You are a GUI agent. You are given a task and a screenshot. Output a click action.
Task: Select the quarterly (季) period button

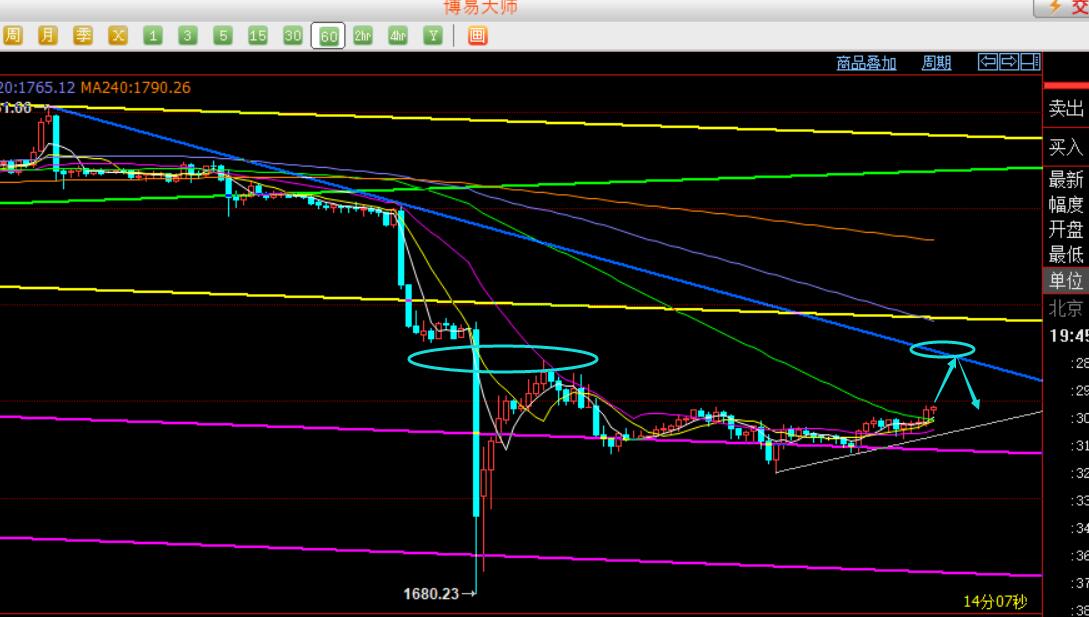[83, 35]
